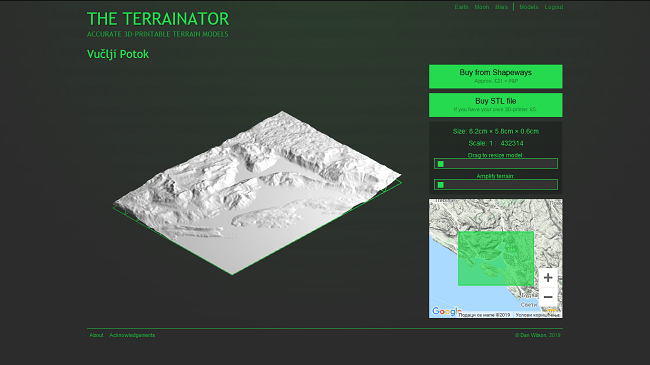Viewport: 650px width, 365px height.
Task: Click the Dan Wilson 2019 copyright text
Action: [538, 335]
